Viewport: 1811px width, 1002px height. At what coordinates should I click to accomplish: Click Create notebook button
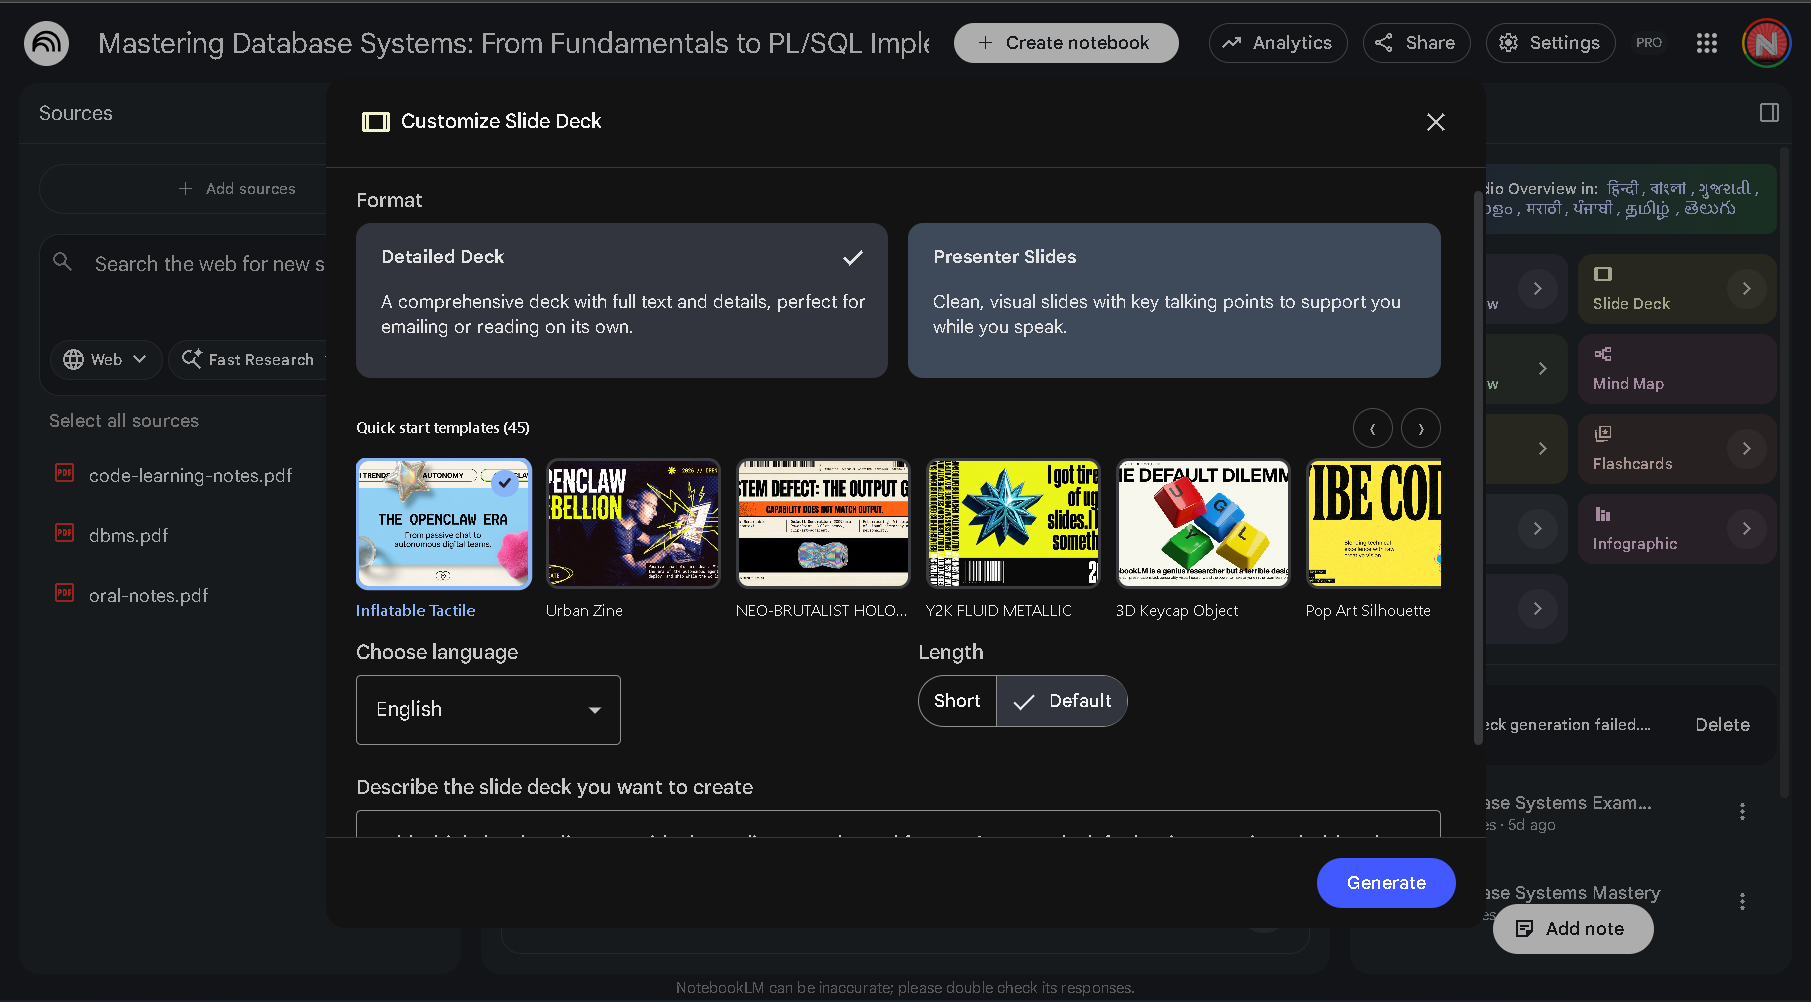tap(1066, 43)
